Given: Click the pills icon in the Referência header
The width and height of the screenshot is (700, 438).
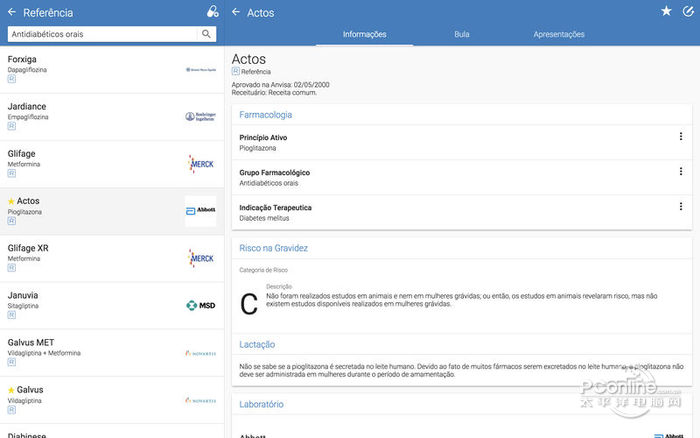Looking at the screenshot, I should pyautogui.click(x=212, y=12).
